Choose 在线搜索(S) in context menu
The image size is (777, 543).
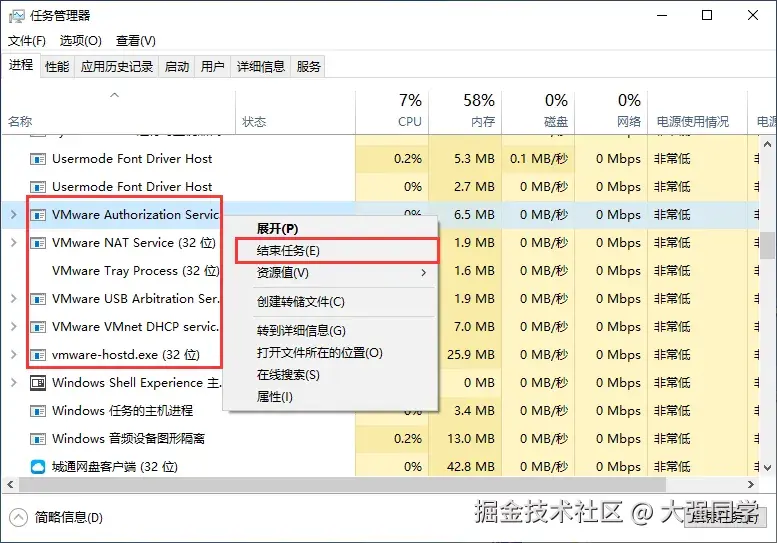point(331,375)
